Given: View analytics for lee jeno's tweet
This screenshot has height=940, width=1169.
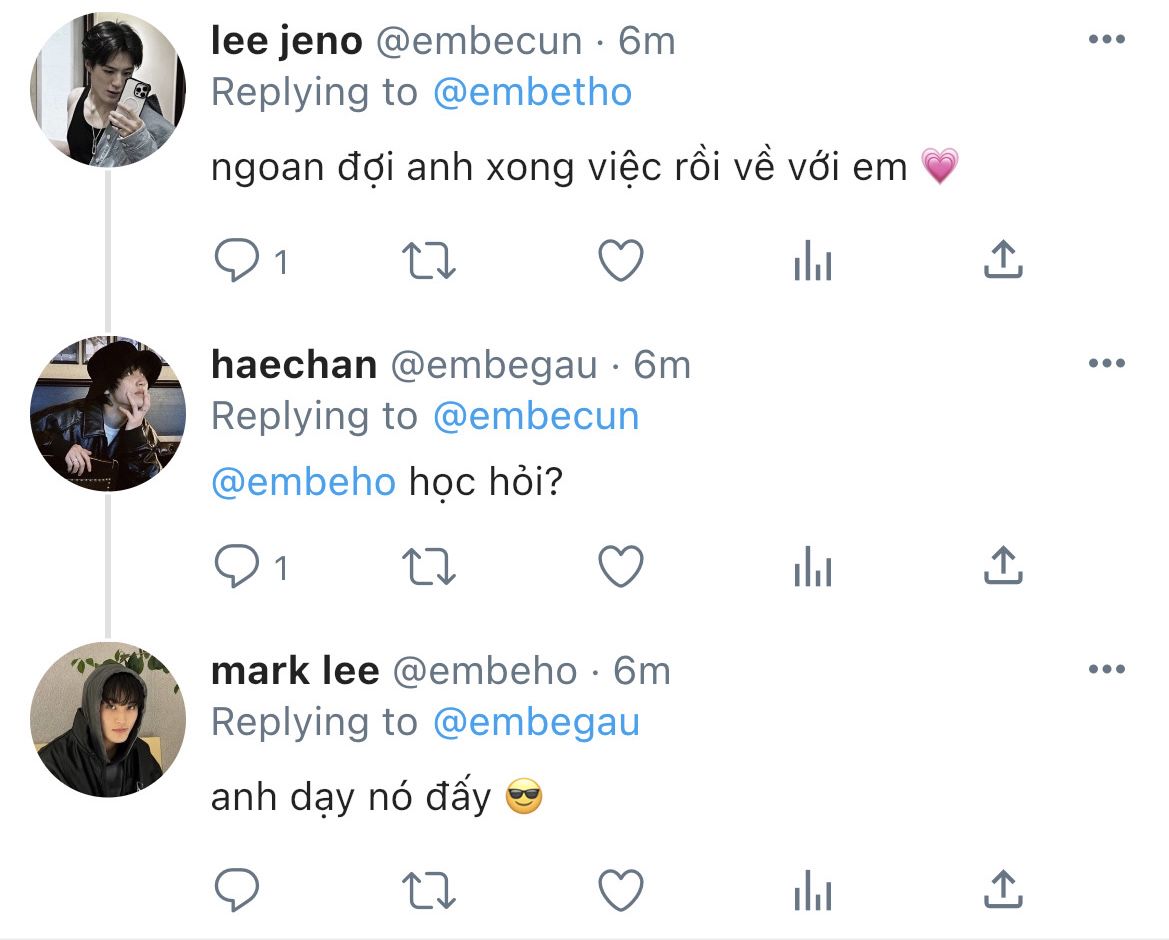Looking at the screenshot, I should click(x=812, y=263).
